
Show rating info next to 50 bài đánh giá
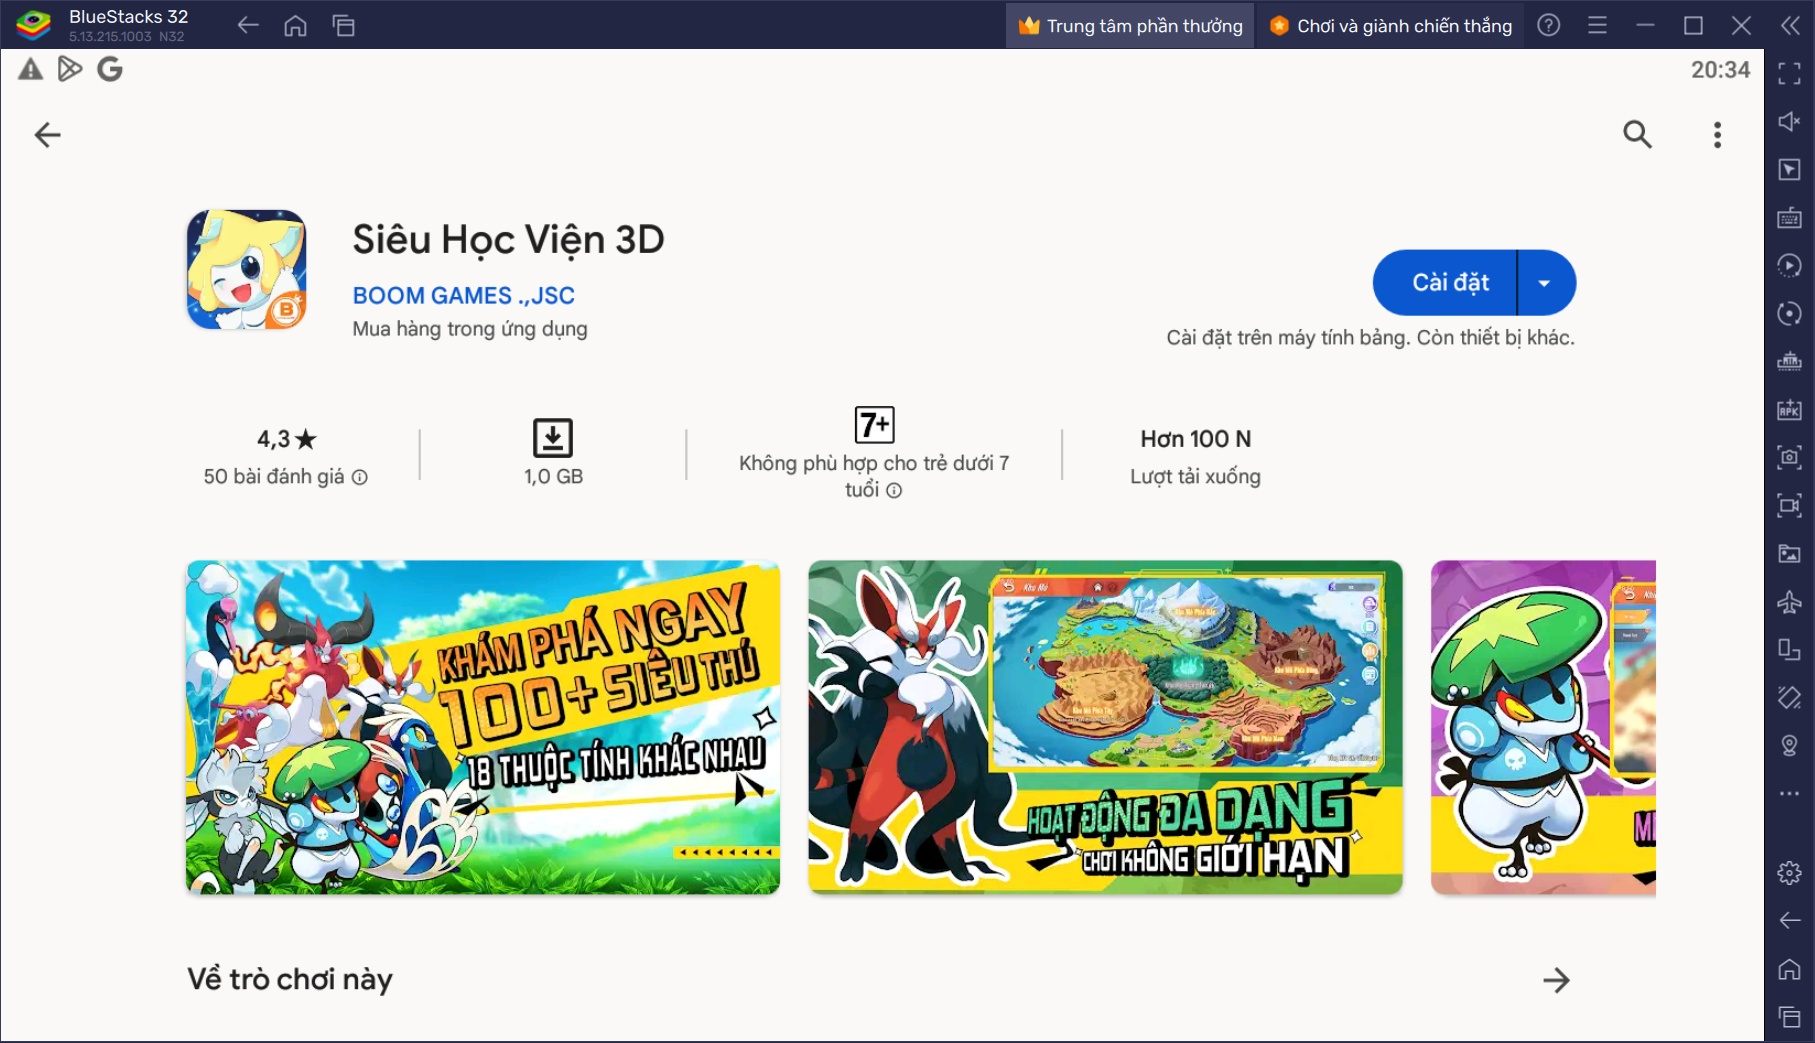360,478
